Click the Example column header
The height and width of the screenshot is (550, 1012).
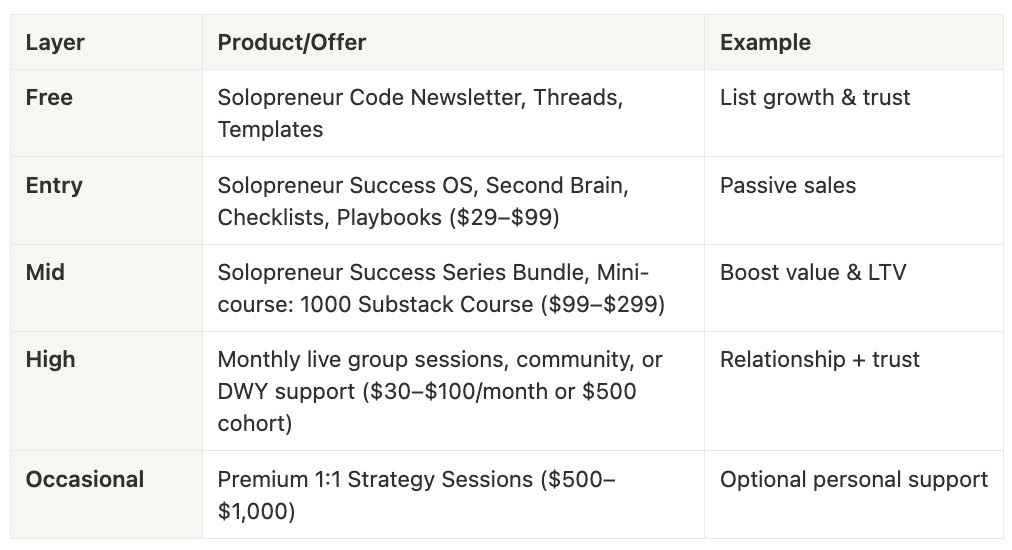tap(853, 43)
